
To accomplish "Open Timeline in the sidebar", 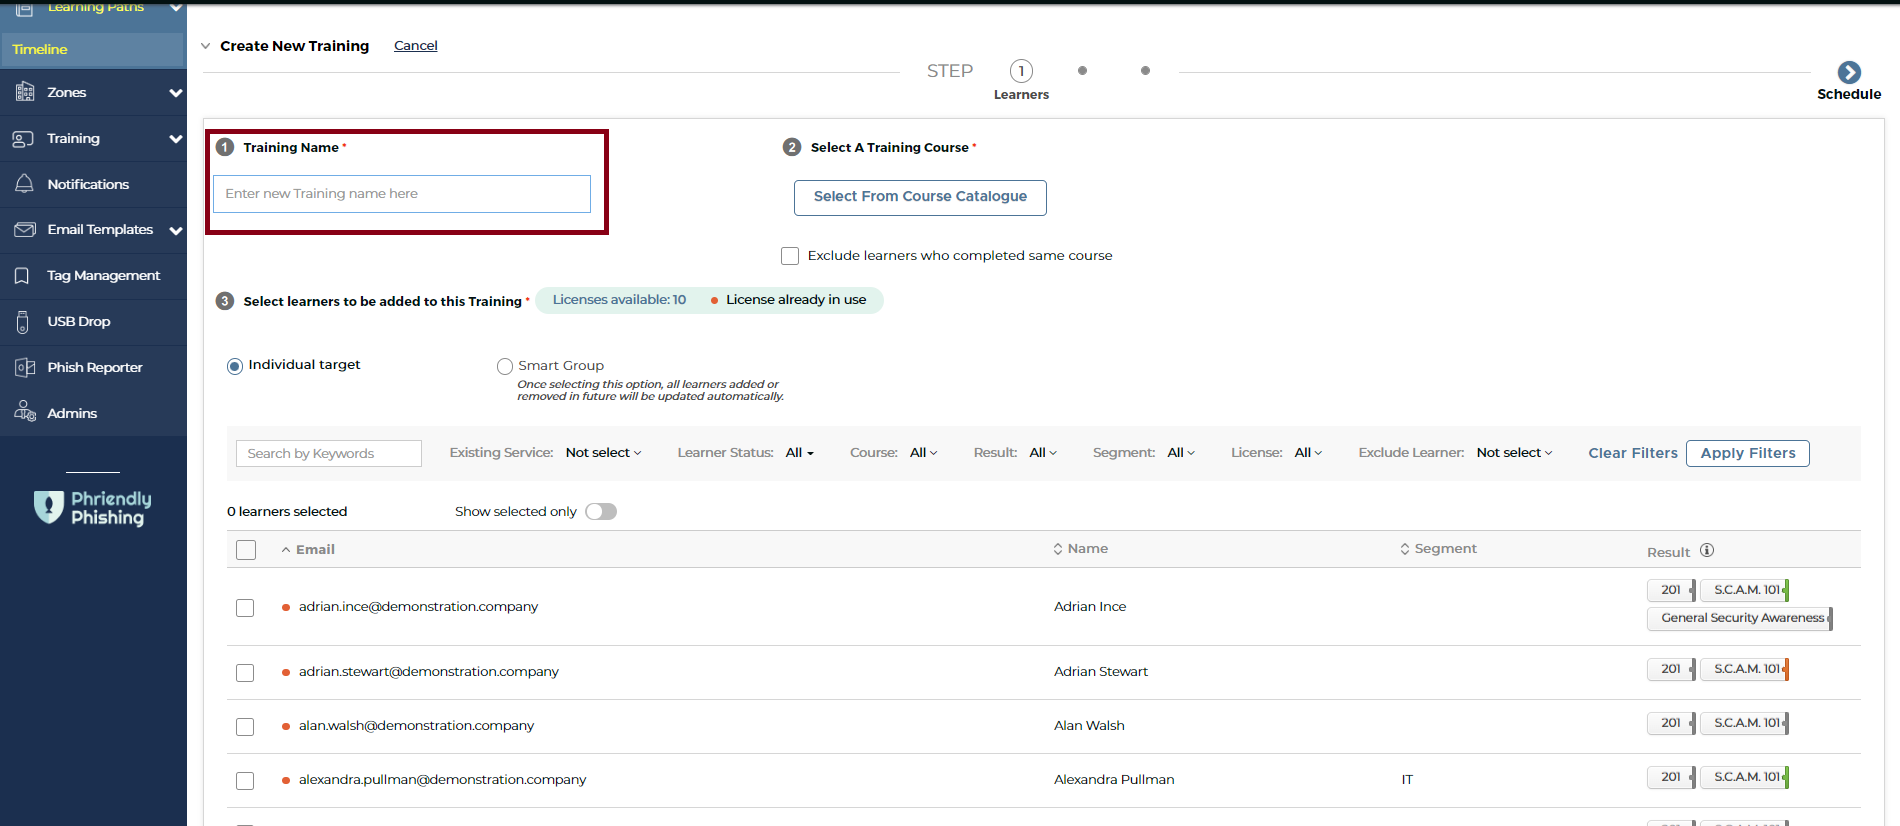I will coord(93,49).
